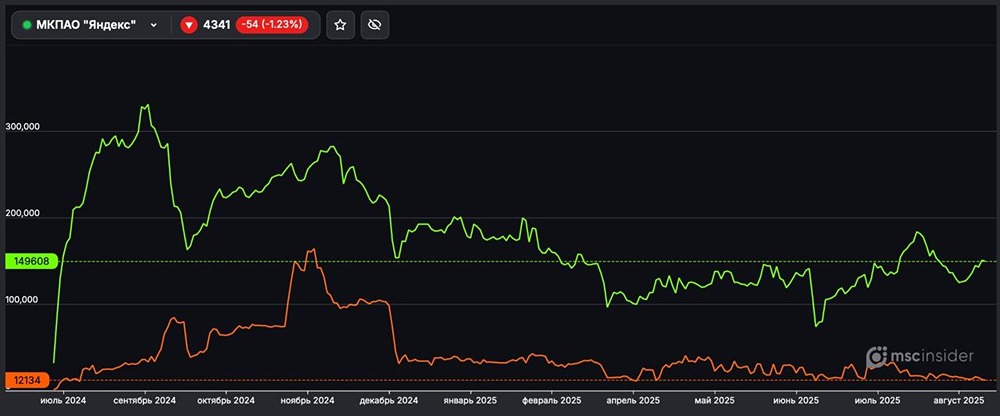
Task: Click the апрель 2025 axis marker
Action: (x=629, y=401)
